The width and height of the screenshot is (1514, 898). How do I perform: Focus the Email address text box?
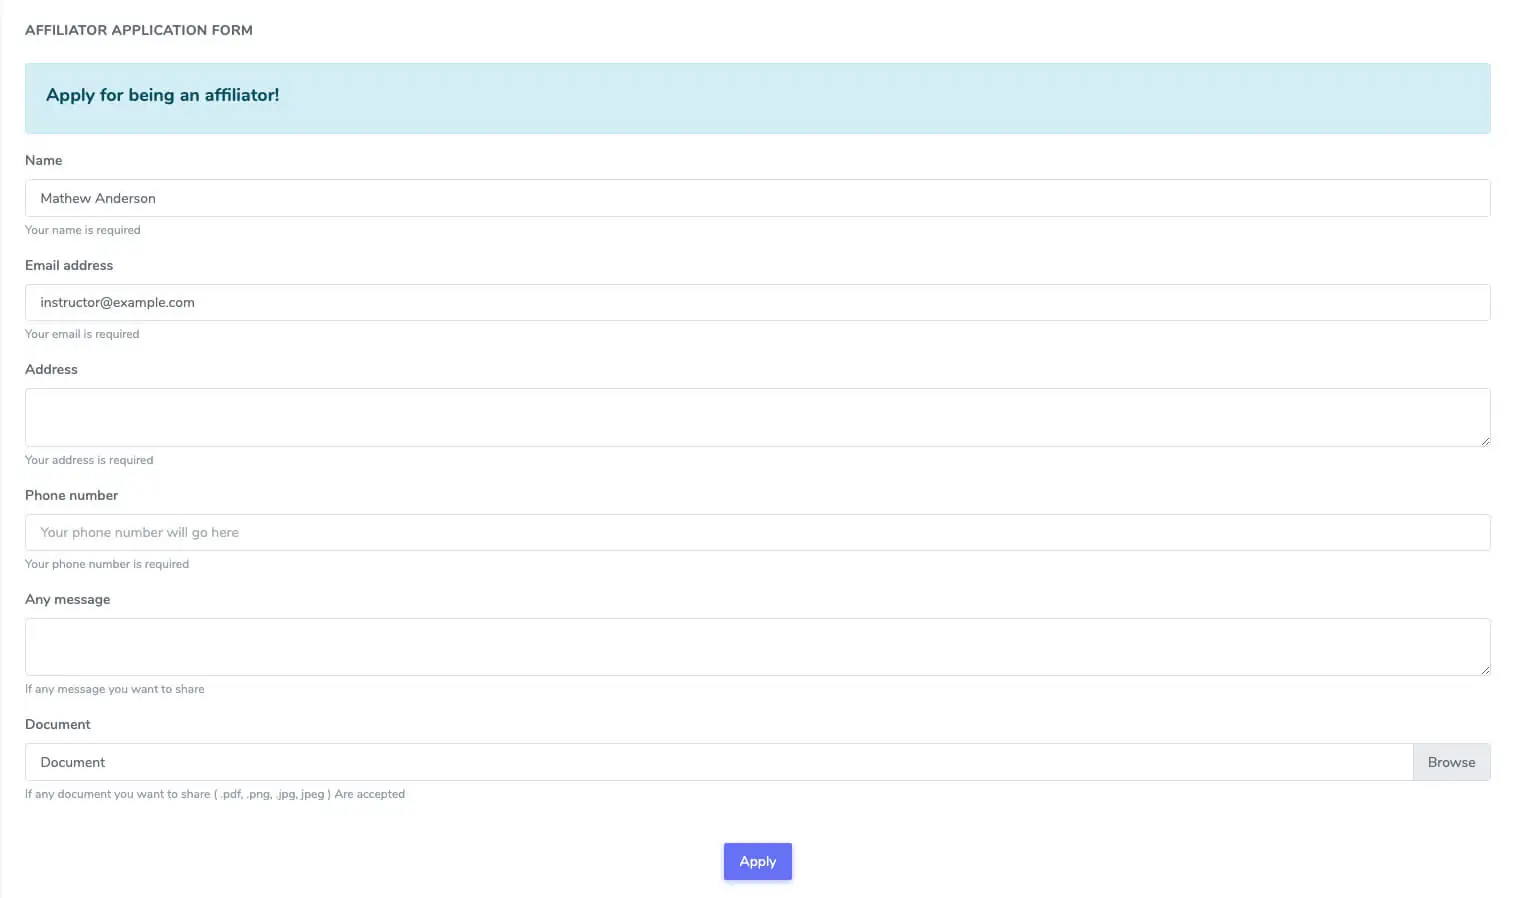[x=757, y=302]
